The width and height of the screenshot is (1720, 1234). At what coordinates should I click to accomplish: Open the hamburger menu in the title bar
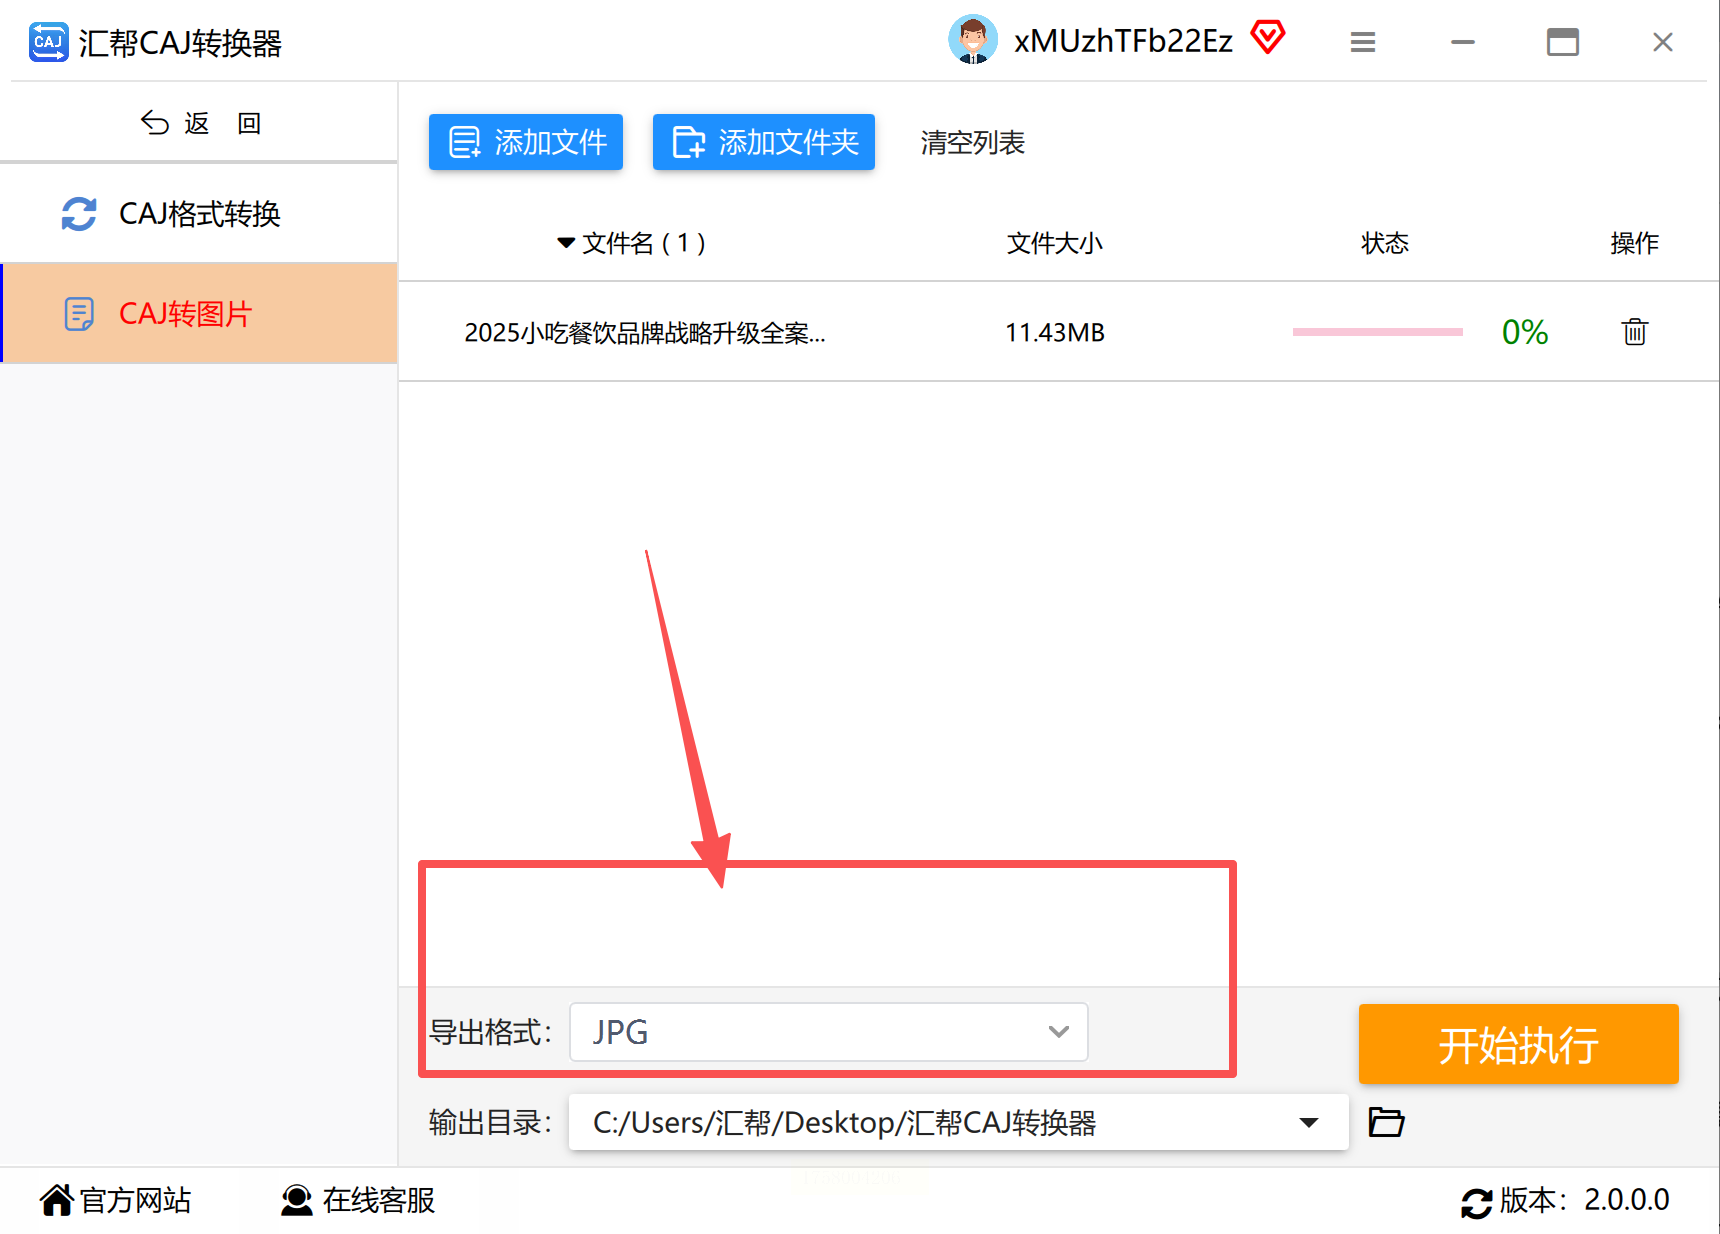pos(1362,42)
